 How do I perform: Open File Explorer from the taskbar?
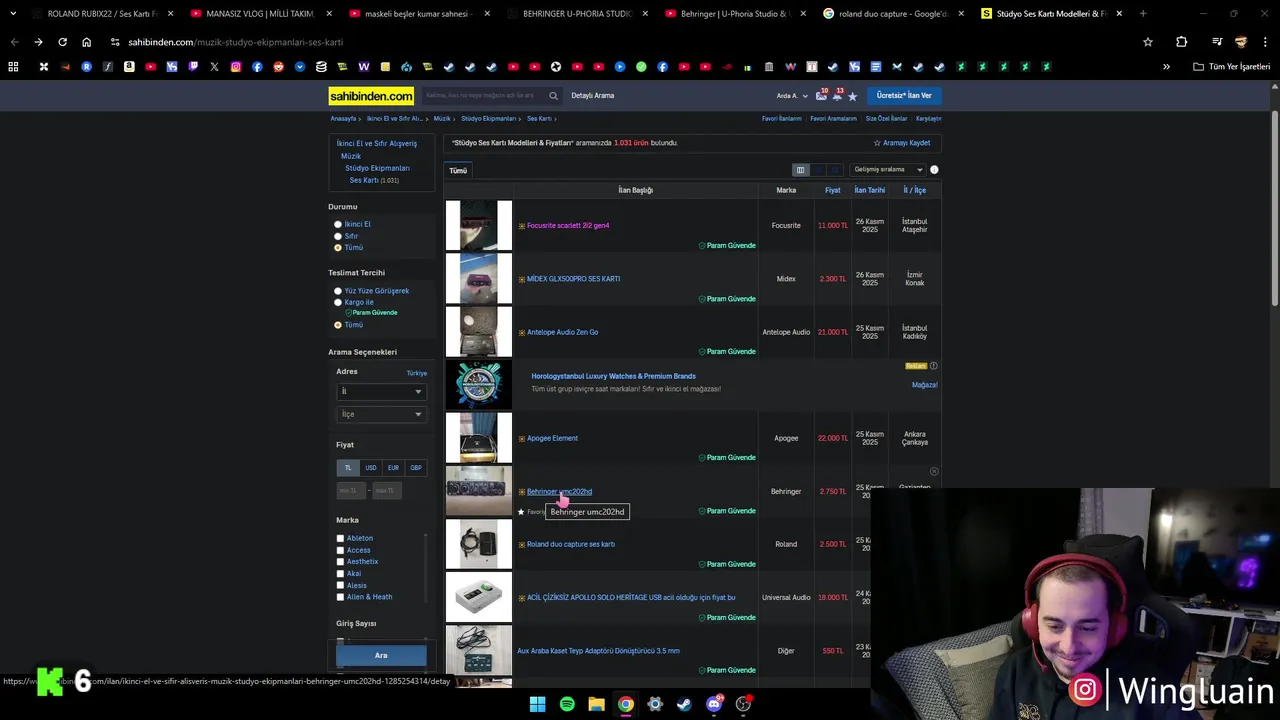(x=596, y=704)
